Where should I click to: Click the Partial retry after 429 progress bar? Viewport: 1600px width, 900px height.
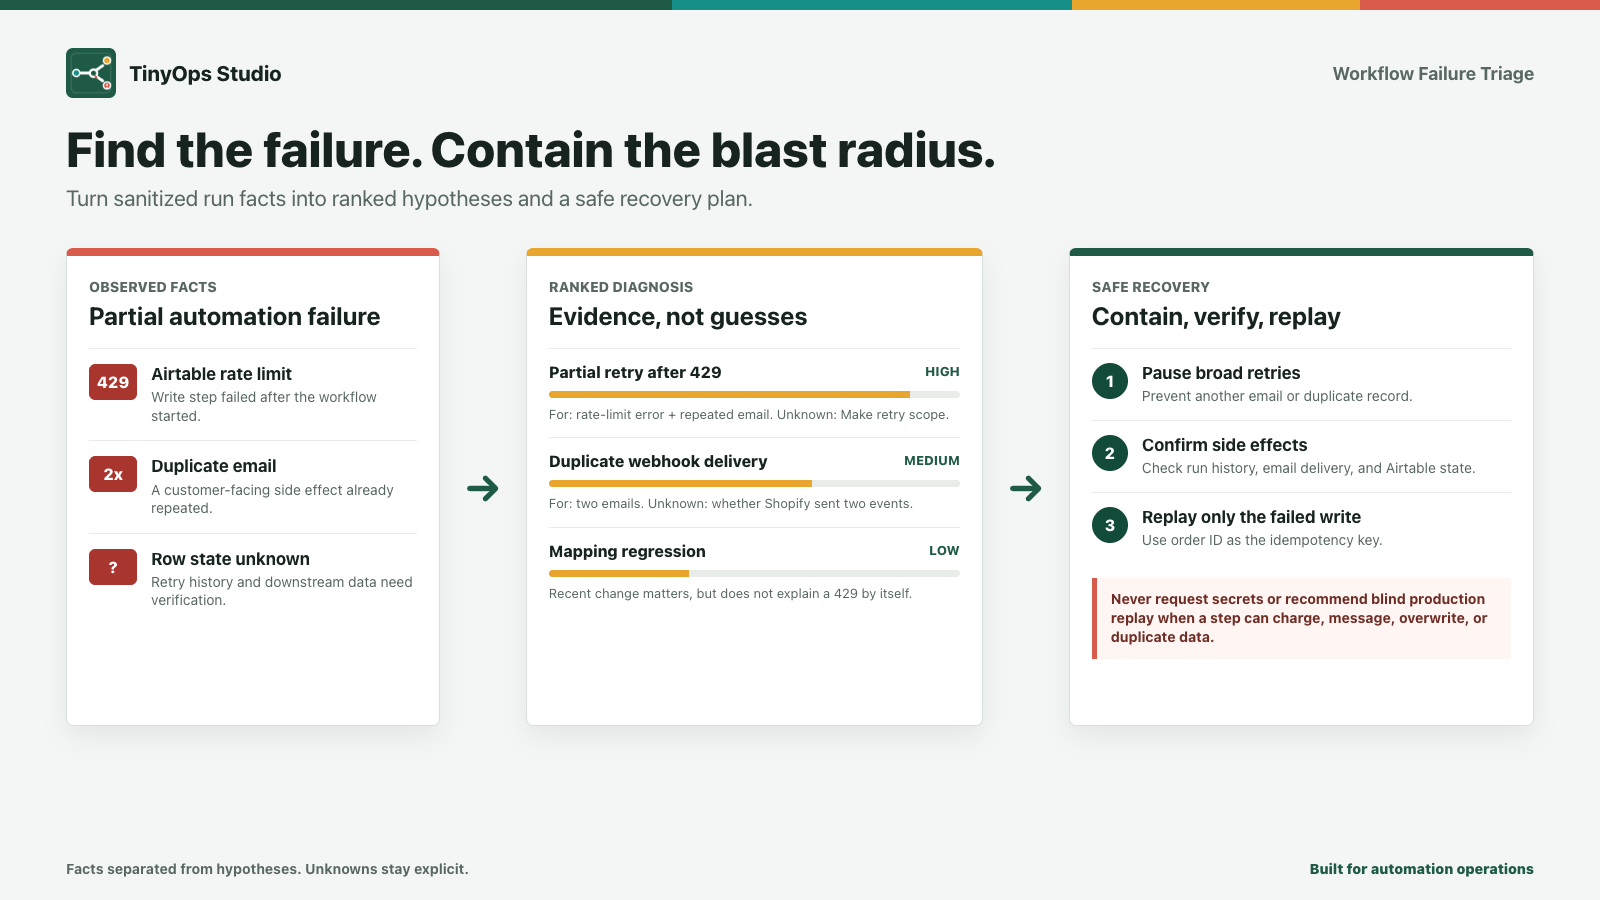(754, 394)
